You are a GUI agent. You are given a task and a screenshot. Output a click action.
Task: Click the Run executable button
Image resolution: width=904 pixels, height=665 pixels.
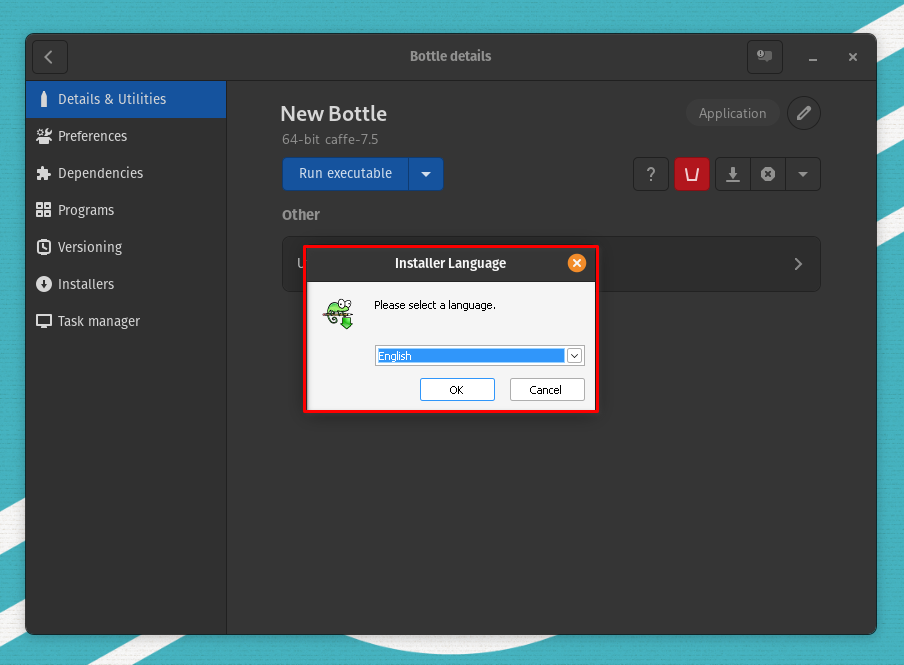(x=345, y=174)
